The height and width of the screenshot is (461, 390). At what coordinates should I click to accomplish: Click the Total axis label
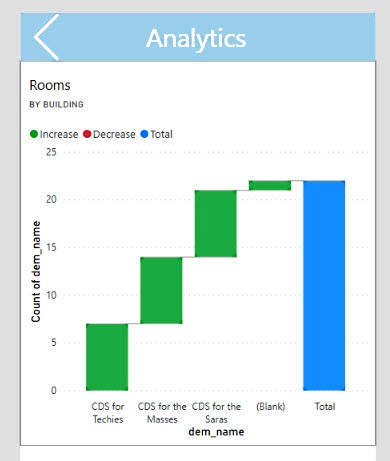coord(325,407)
